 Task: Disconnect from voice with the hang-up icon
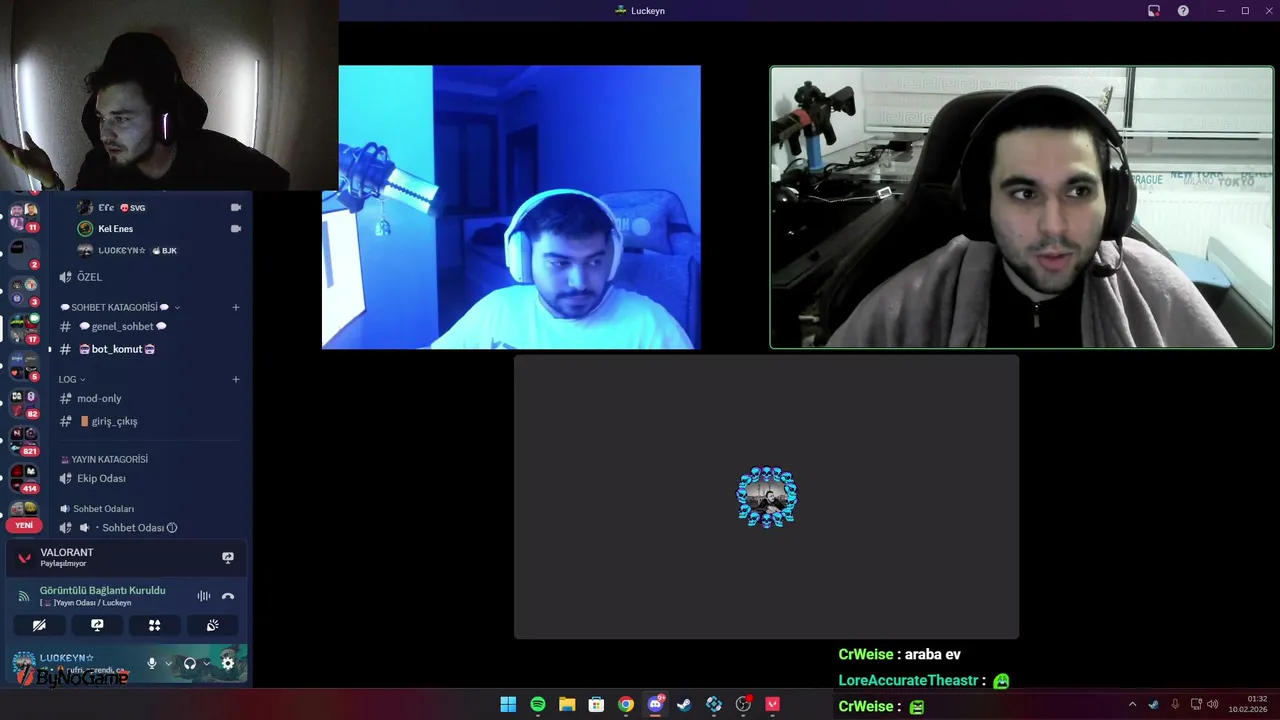point(228,596)
